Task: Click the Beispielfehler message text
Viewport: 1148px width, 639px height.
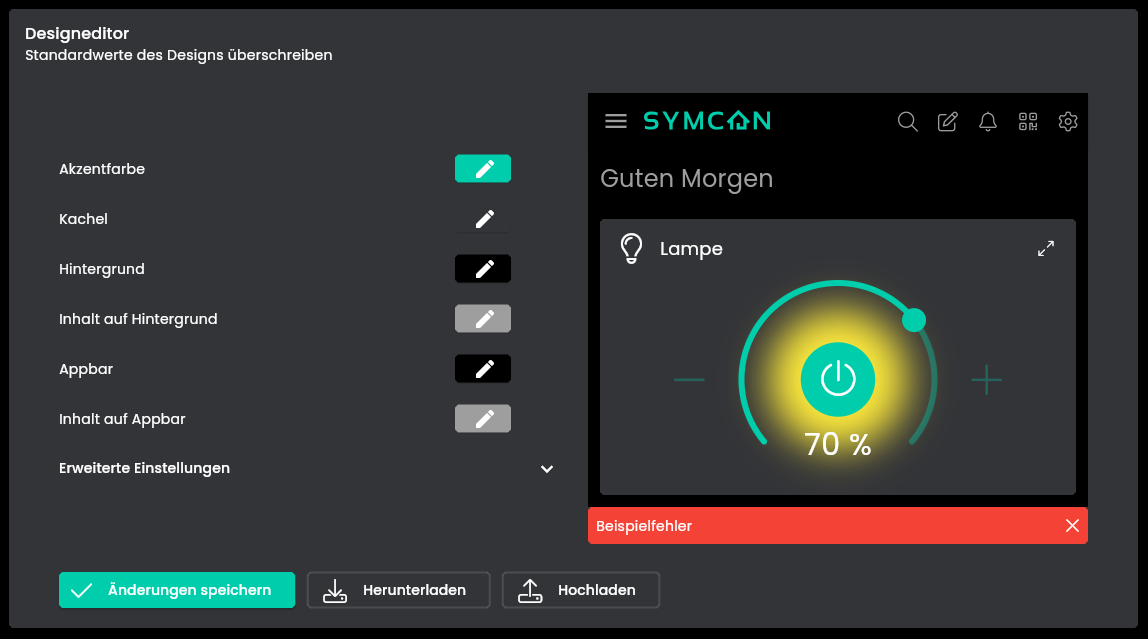Action: click(x=644, y=526)
